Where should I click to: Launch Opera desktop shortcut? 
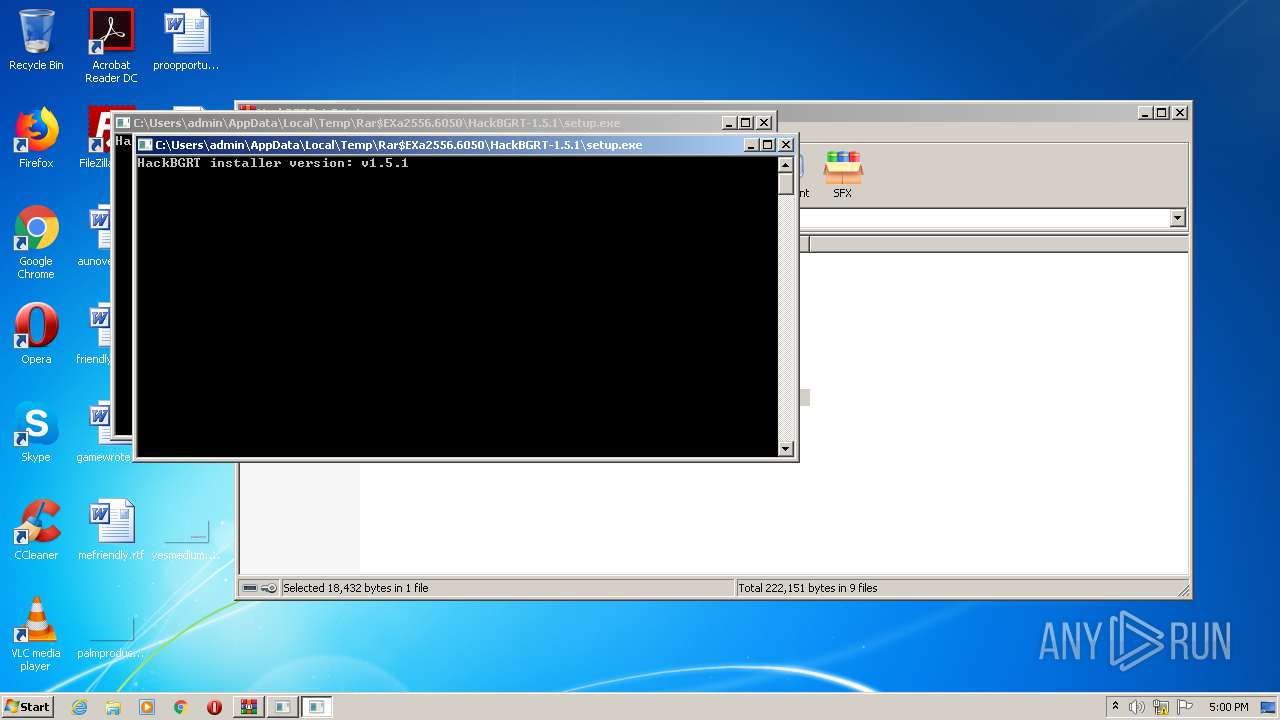pyautogui.click(x=36, y=334)
